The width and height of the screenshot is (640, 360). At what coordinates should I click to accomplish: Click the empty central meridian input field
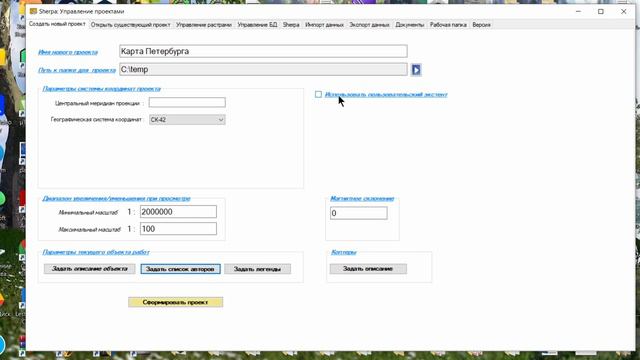click(x=187, y=102)
